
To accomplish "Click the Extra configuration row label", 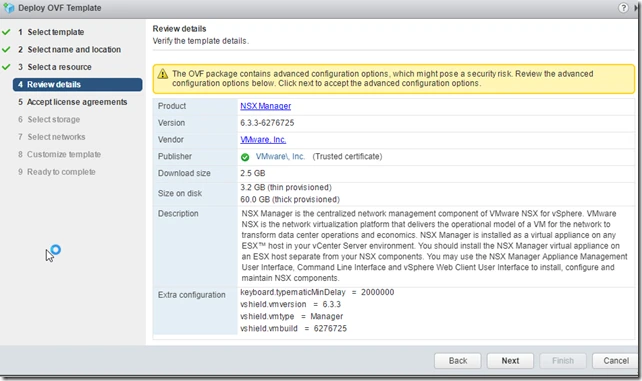I will [x=192, y=295].
